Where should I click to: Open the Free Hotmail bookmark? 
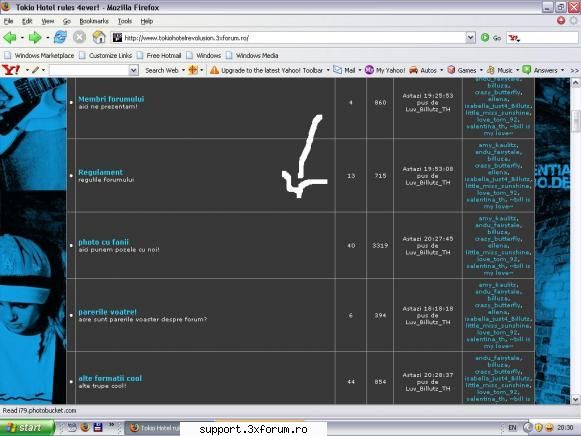tap(159, 56)
